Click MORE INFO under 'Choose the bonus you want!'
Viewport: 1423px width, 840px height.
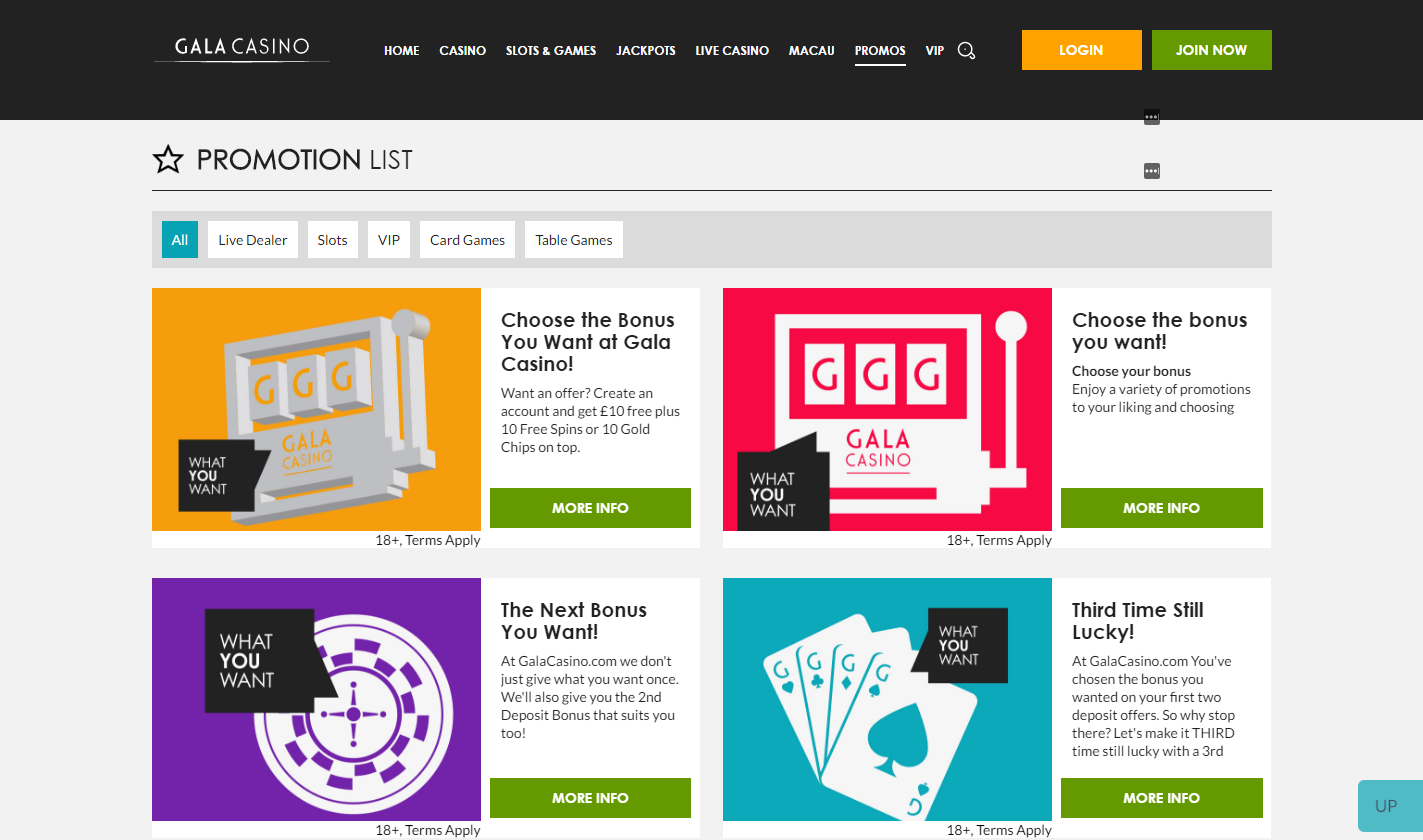pyautogui.click(x=1162, y=508)
